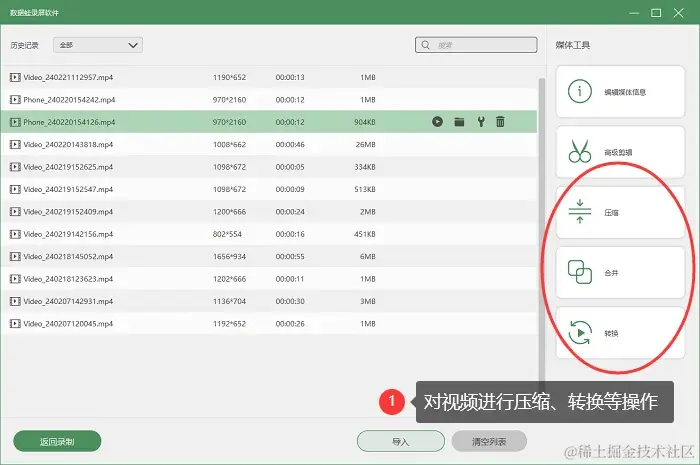This screenshot has width=700, height=465.
Task: Select file name Video_240219142156.mp4
Action: [68, 234]
